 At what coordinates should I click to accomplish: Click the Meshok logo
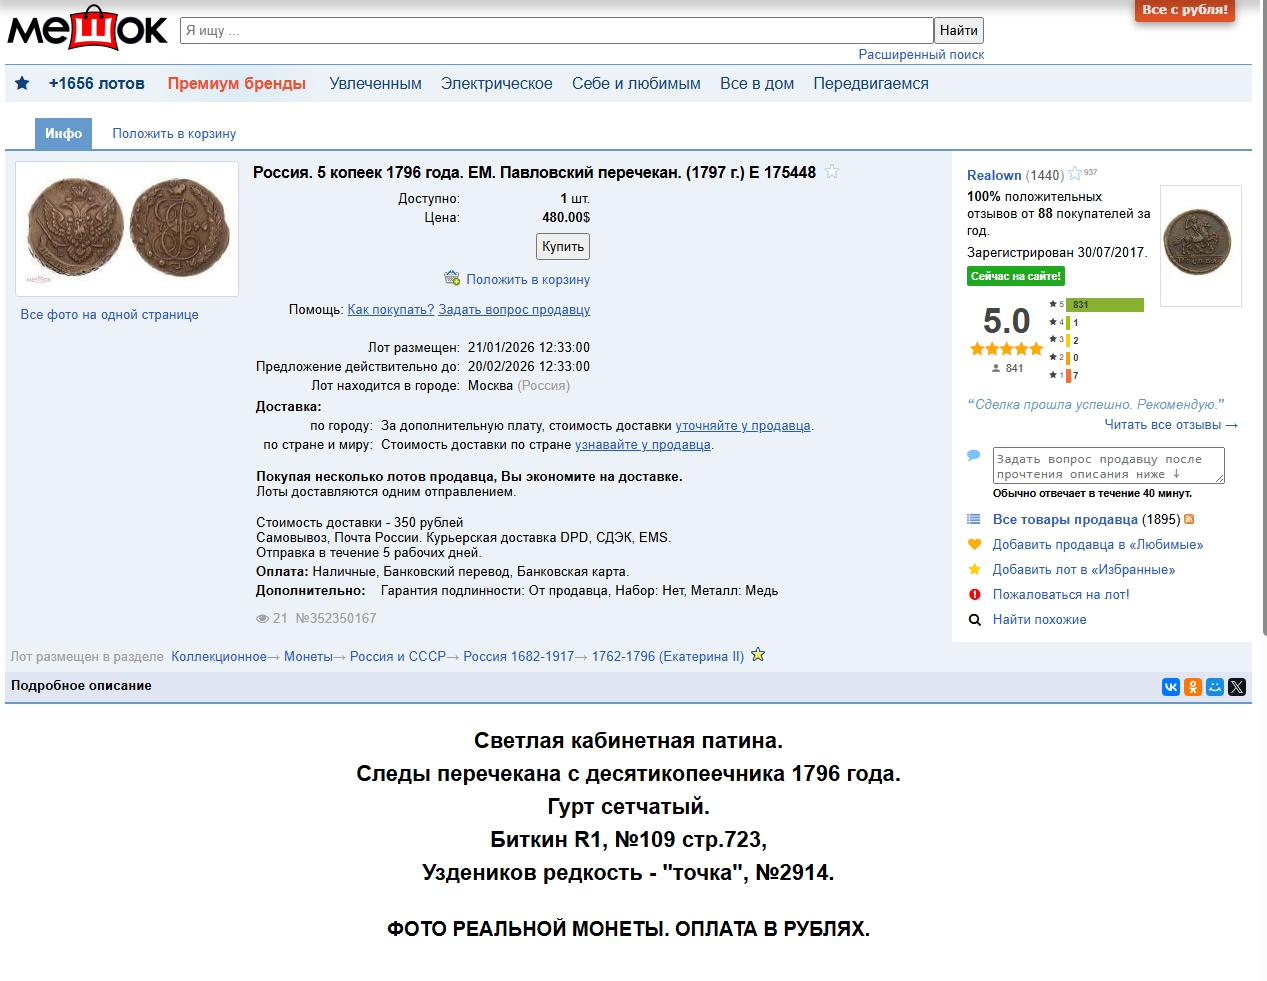(x=87, y=29)
